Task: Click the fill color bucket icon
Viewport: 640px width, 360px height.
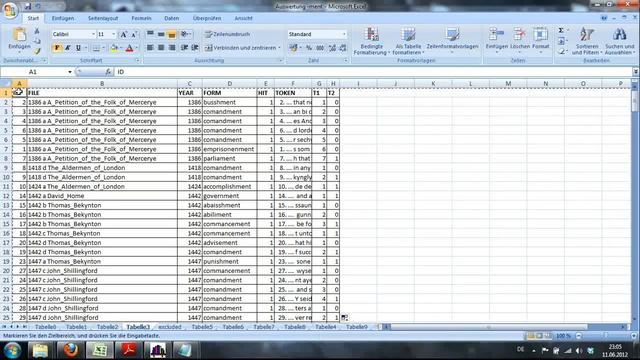Action: point(114,48)
